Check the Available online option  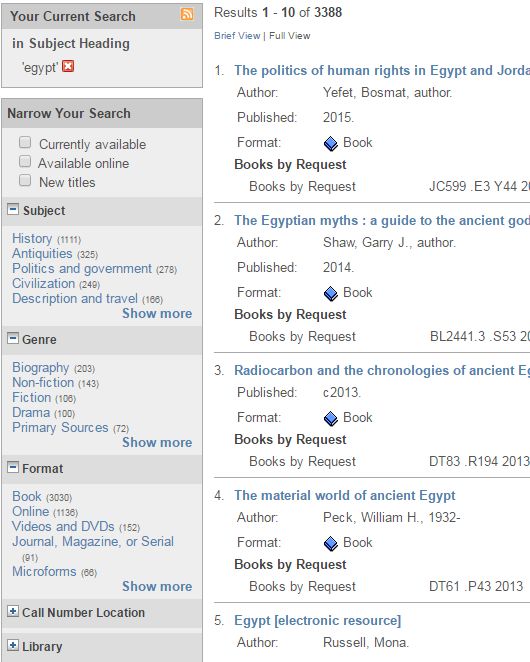tap(25, 161)
